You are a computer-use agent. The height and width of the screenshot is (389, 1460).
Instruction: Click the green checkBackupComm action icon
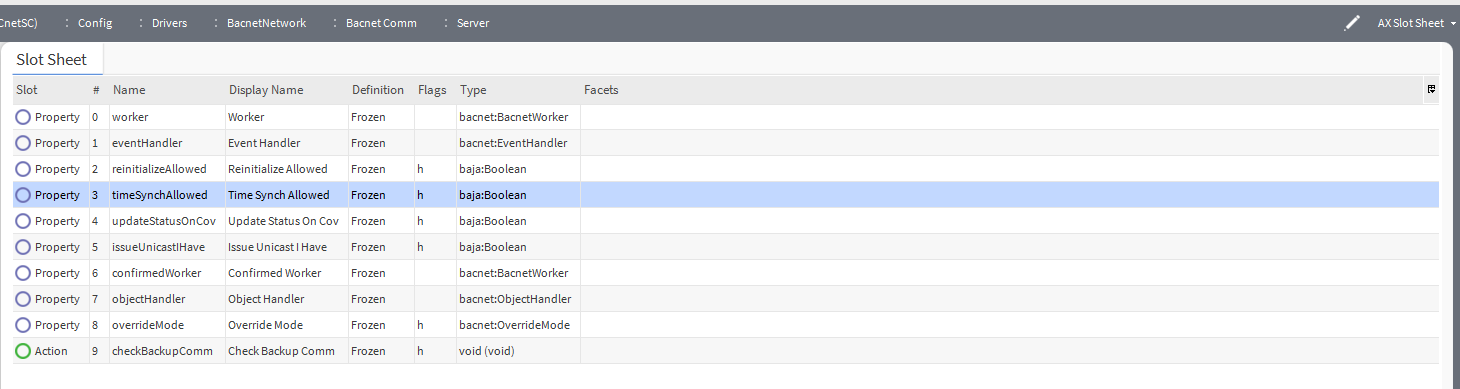pos(23,351)
